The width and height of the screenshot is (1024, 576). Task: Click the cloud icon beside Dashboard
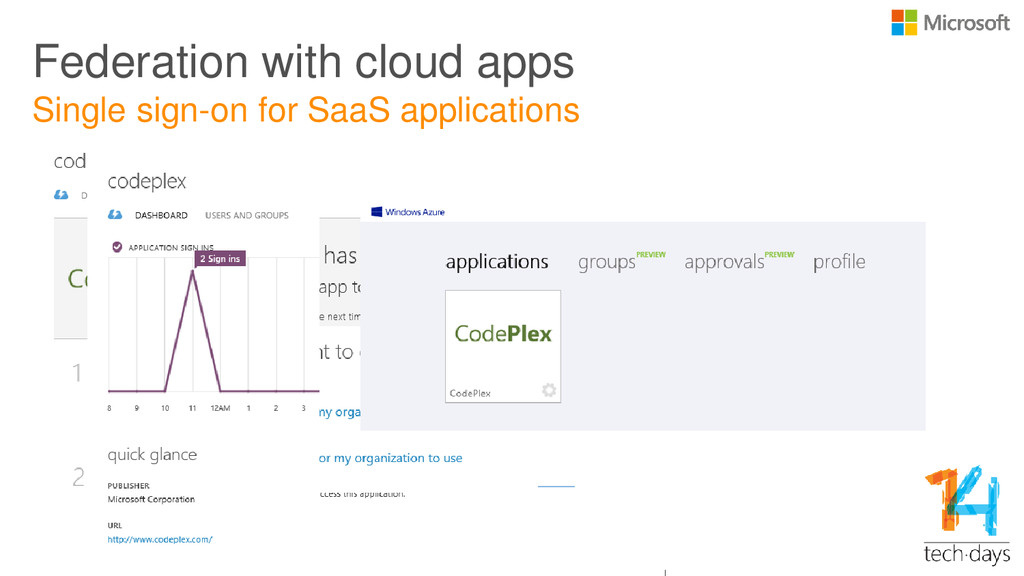(x=115, y=214)
